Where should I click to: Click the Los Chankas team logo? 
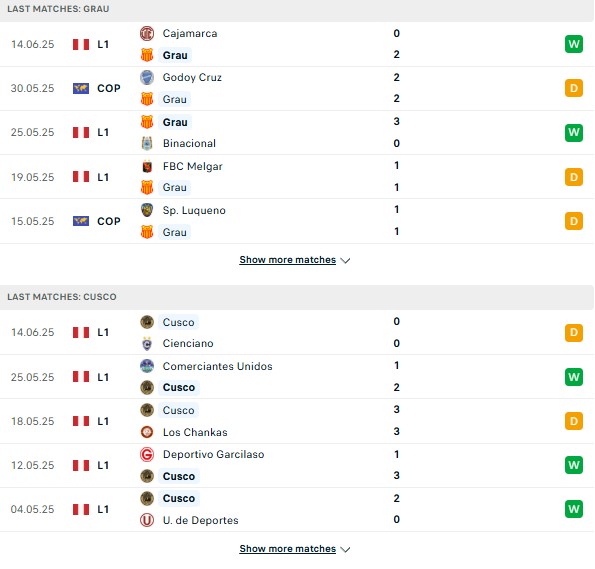coord(147,432)
